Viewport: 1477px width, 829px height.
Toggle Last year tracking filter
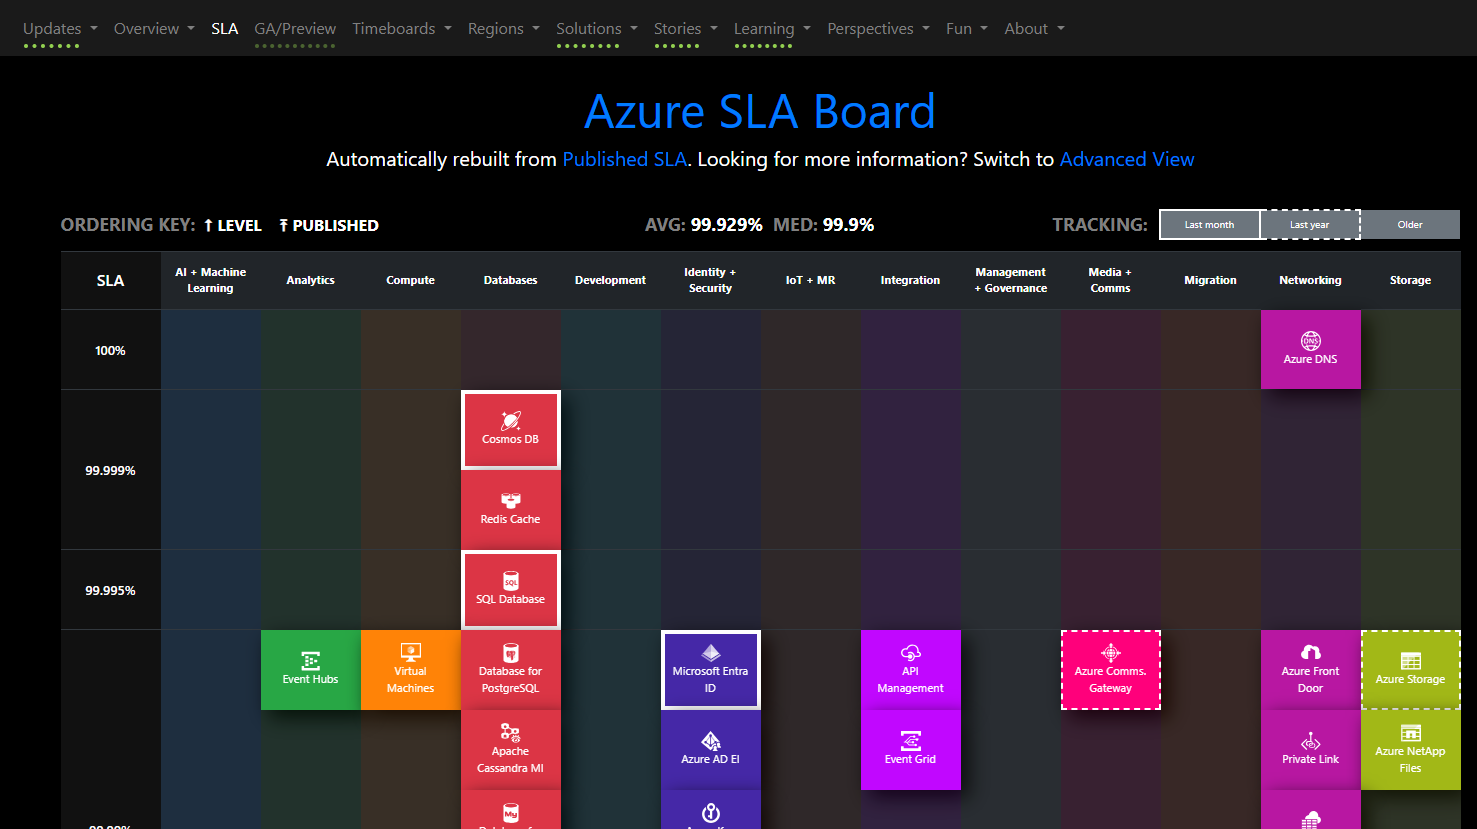(x=1309, y=225)
